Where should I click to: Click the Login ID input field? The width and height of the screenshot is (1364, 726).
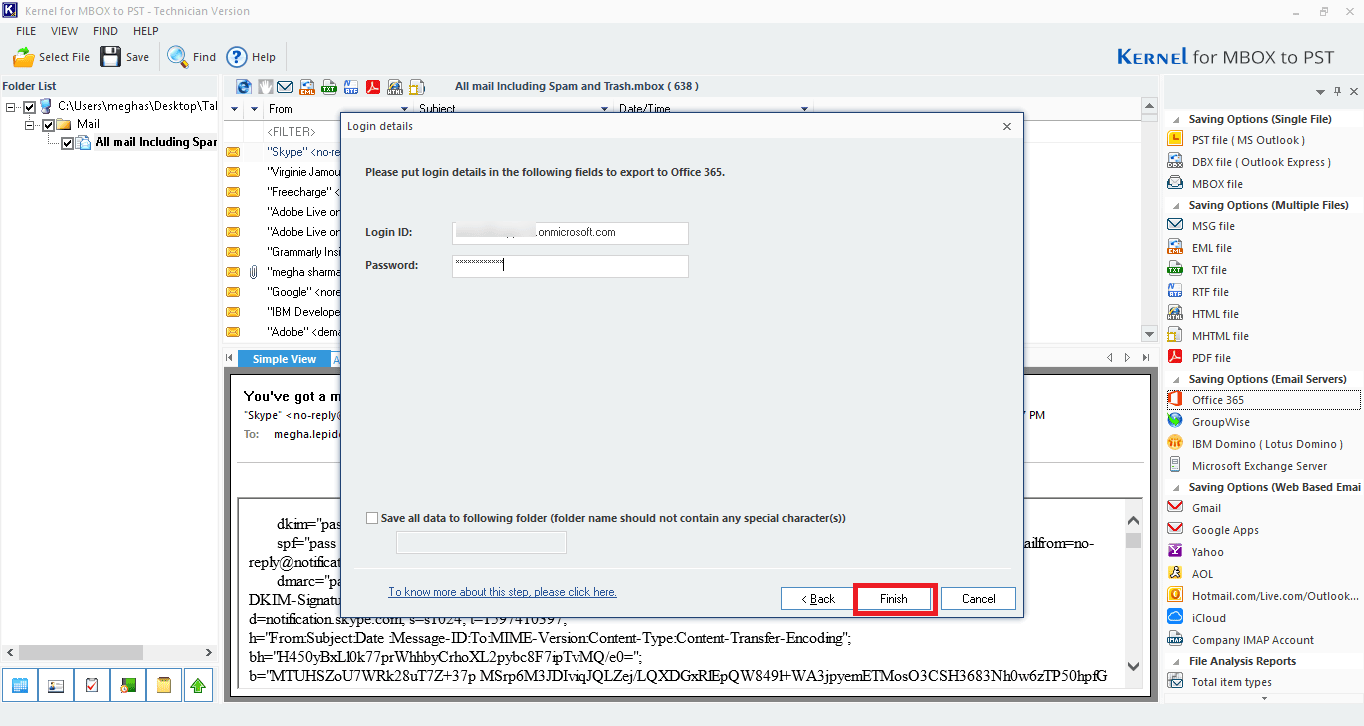coord(570,232)
